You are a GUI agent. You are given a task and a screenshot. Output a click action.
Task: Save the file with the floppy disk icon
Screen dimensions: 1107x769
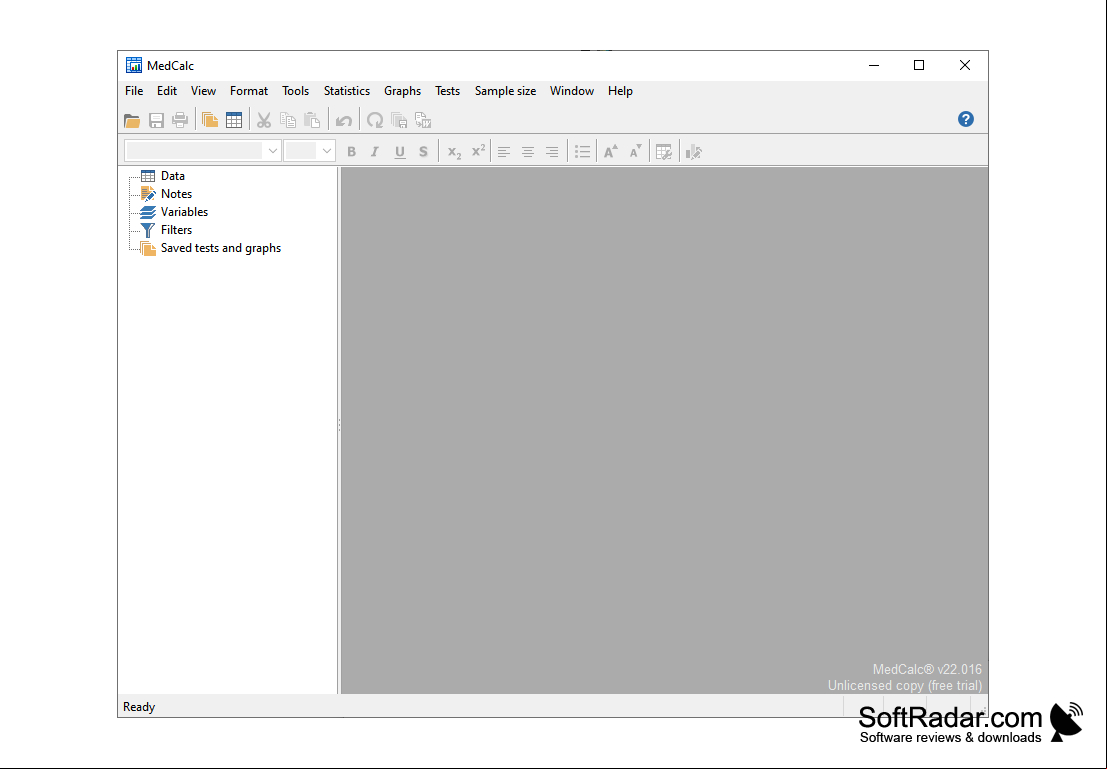[156, 121]
